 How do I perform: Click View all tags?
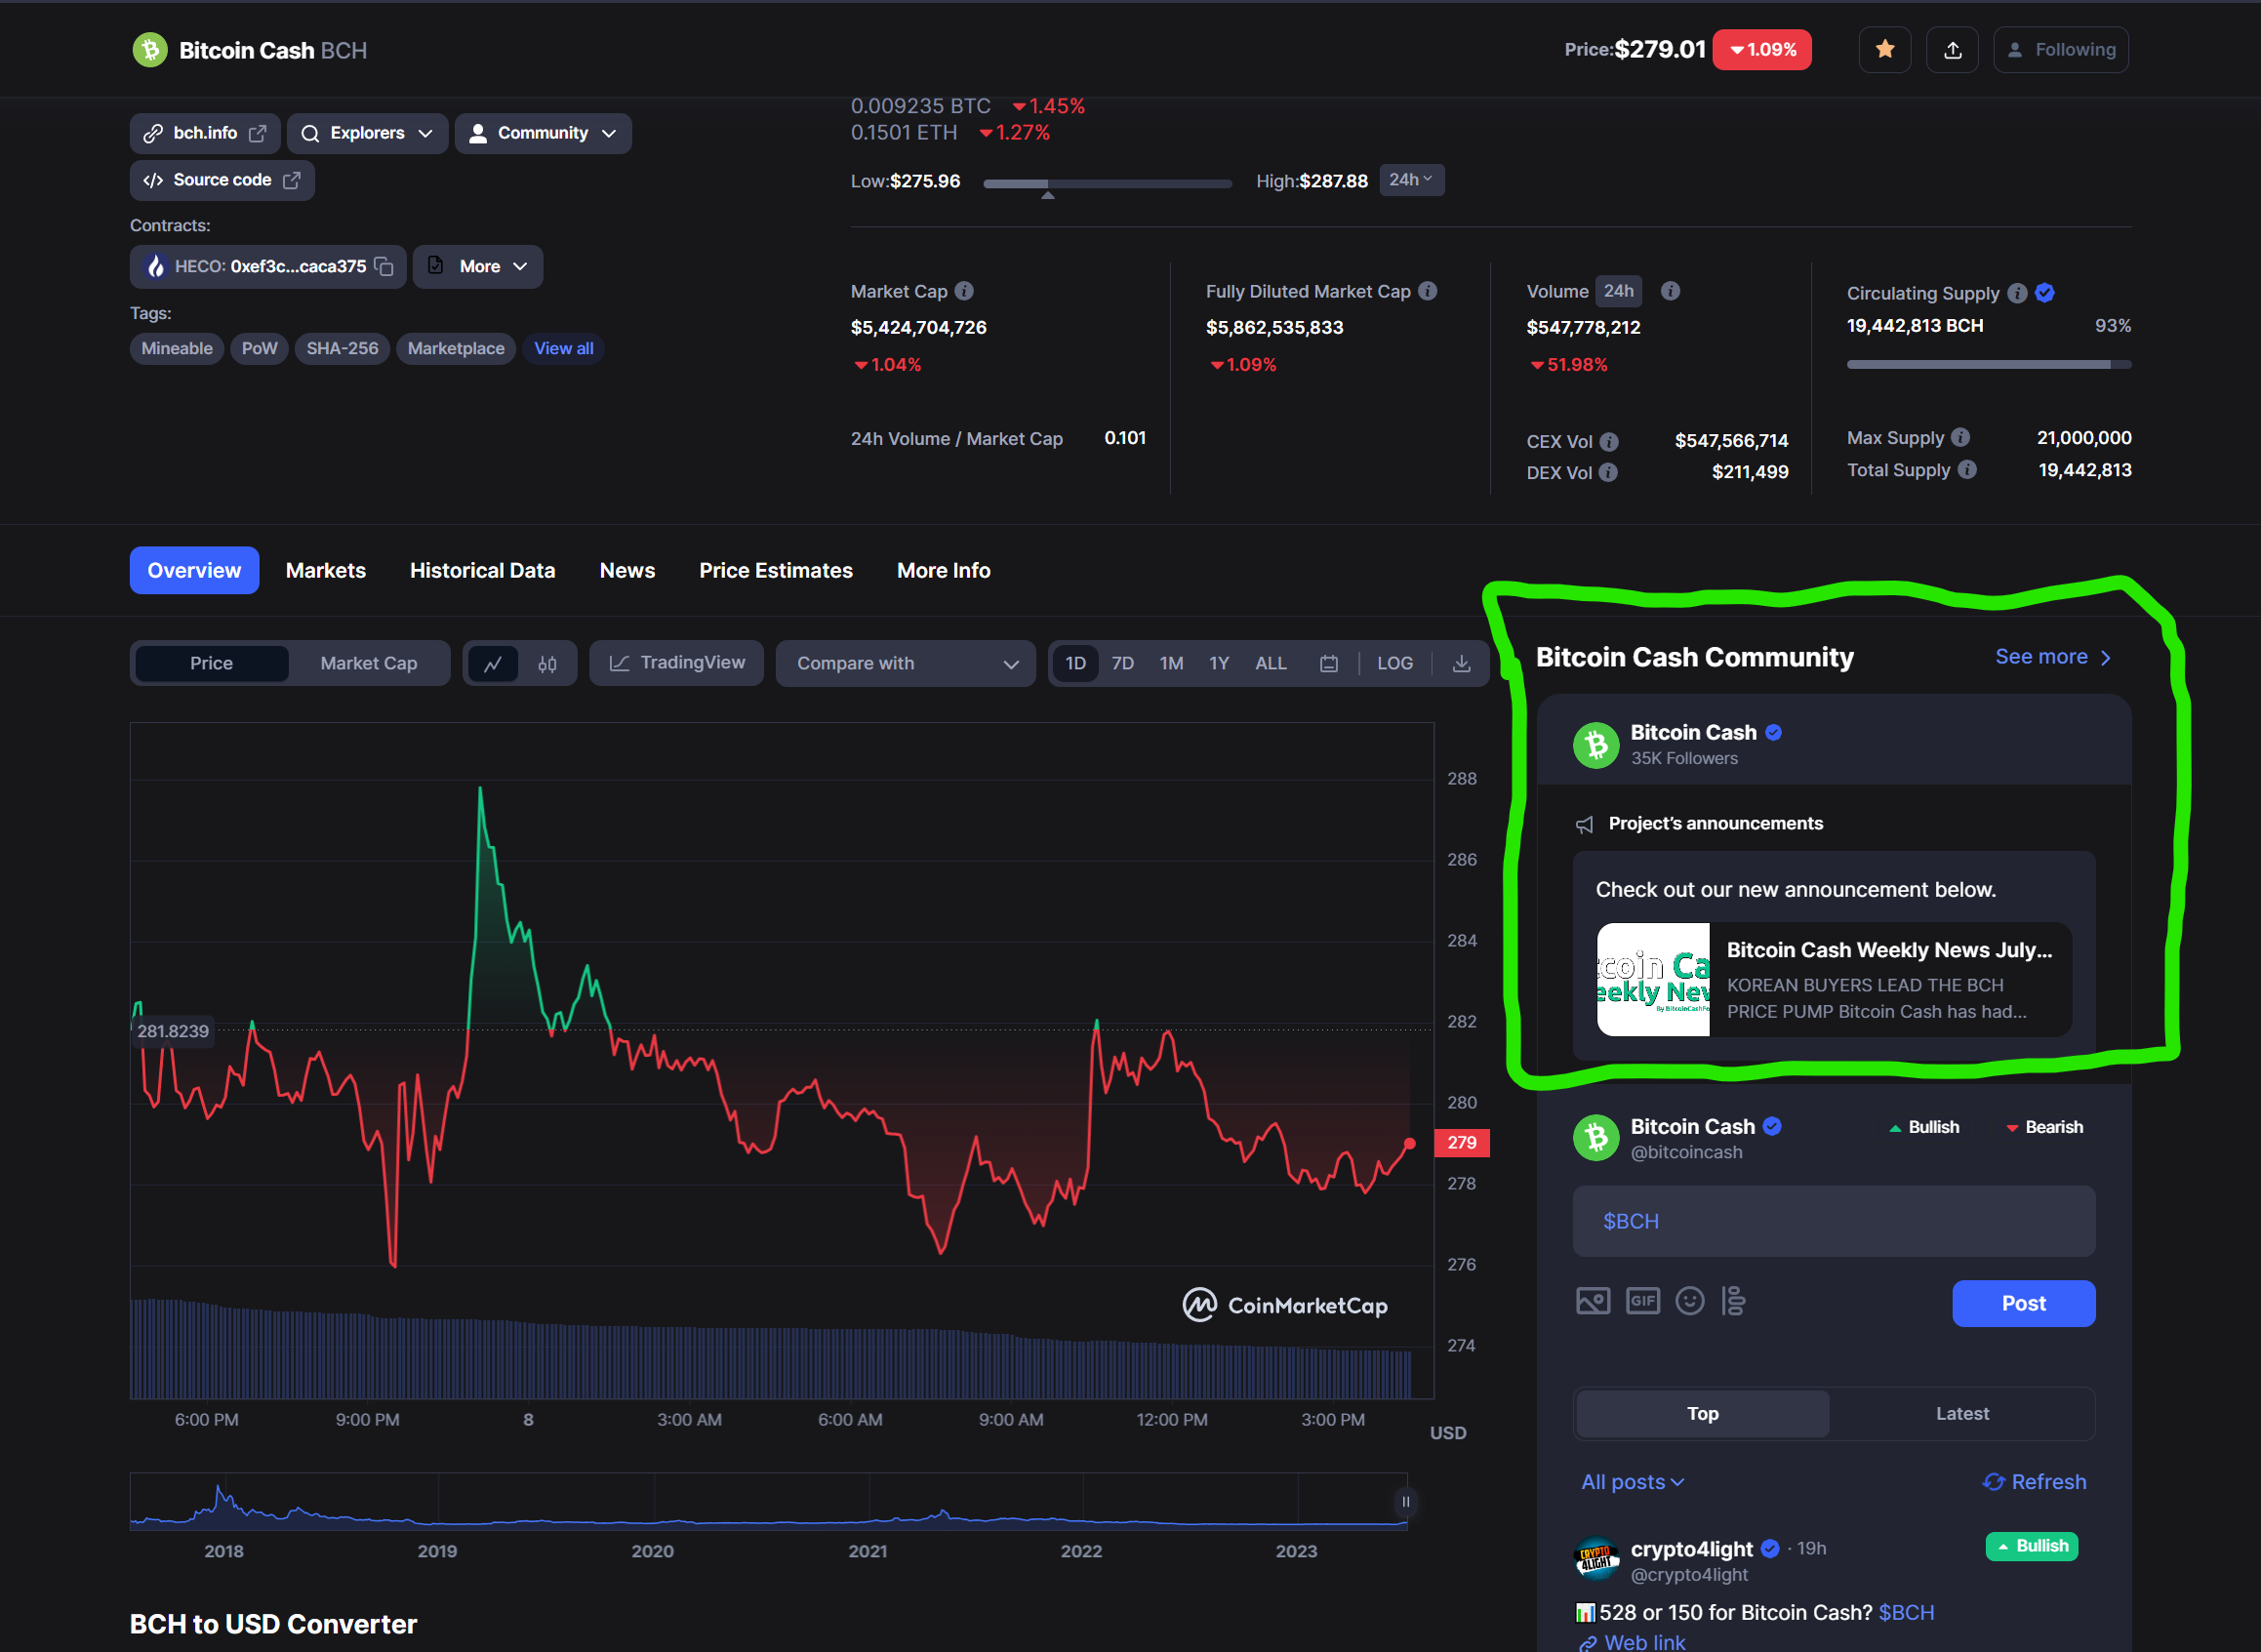(564, 349)
